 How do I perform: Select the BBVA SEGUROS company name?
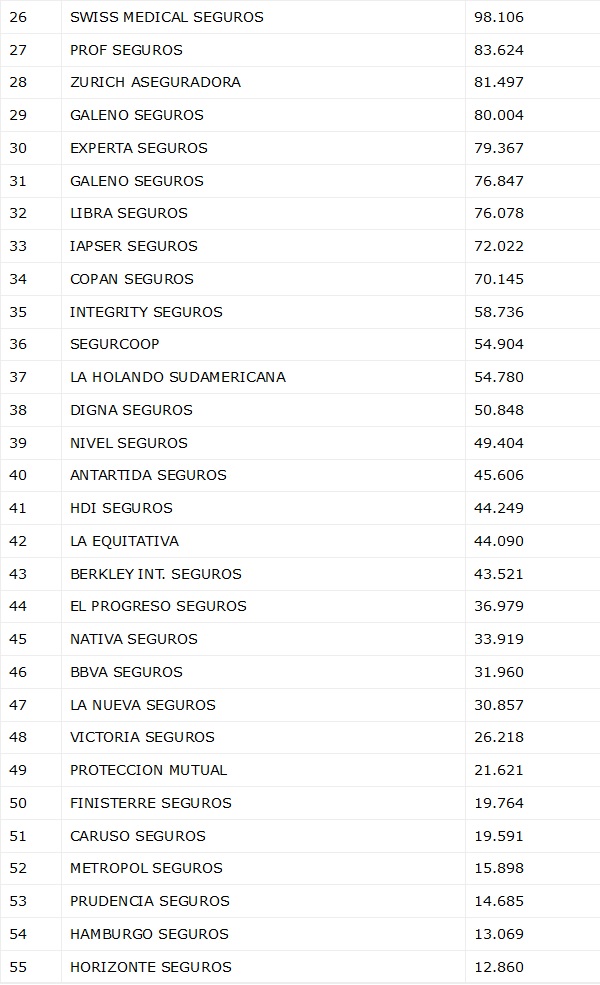[126, 672]
